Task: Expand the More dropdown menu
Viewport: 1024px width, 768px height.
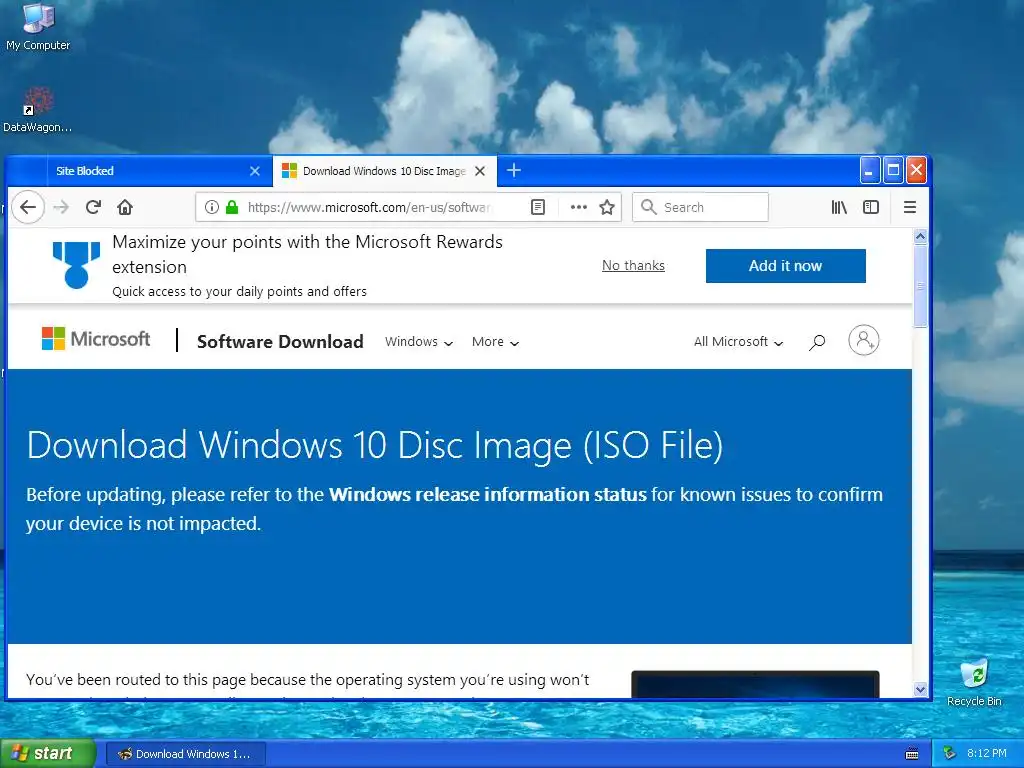Action: click(x=496, y=342)
